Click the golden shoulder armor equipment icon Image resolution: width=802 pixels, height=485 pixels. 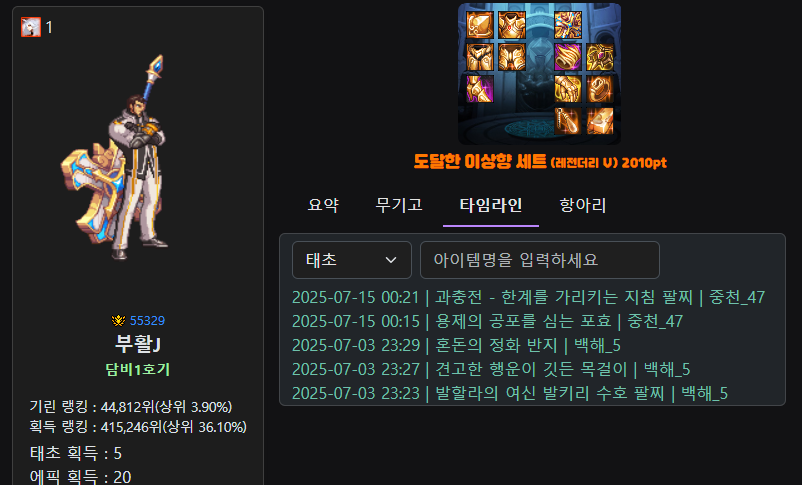(x=480, y=25)
